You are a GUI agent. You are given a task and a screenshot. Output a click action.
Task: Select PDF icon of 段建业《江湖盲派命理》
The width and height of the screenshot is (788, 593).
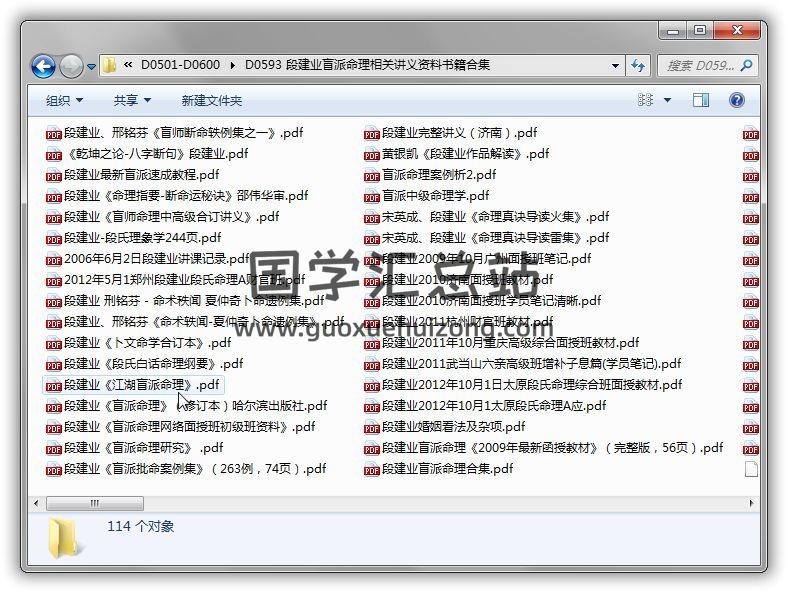(x=53, y=386)
